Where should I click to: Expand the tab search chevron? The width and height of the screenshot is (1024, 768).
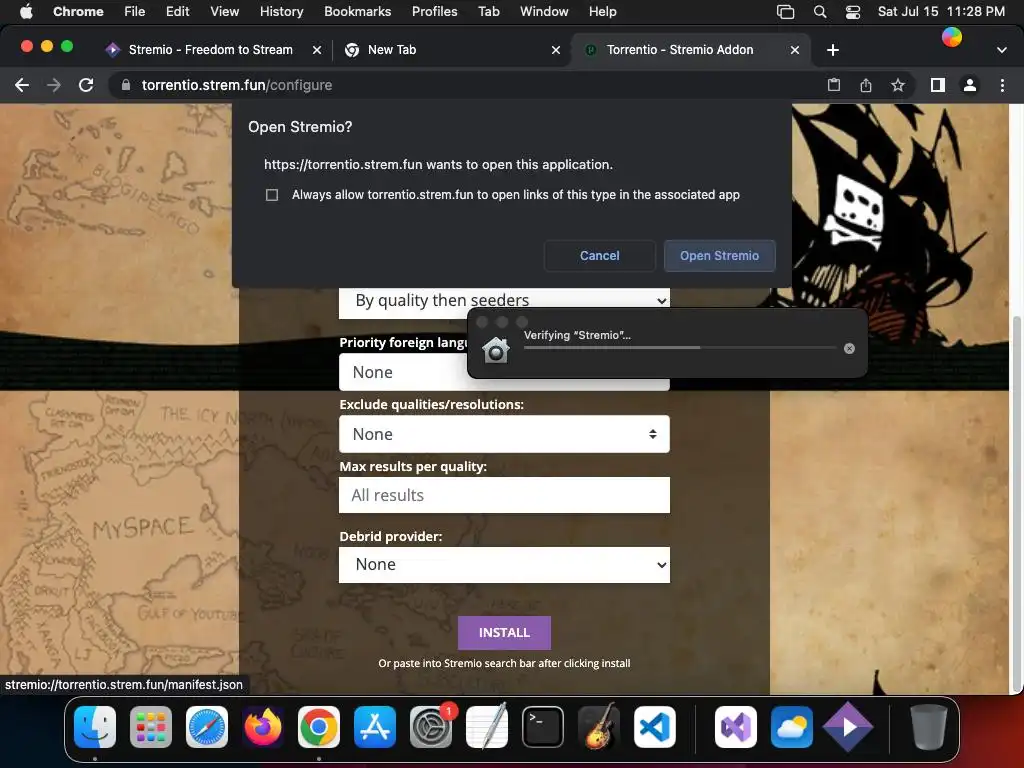(1002, 50)
